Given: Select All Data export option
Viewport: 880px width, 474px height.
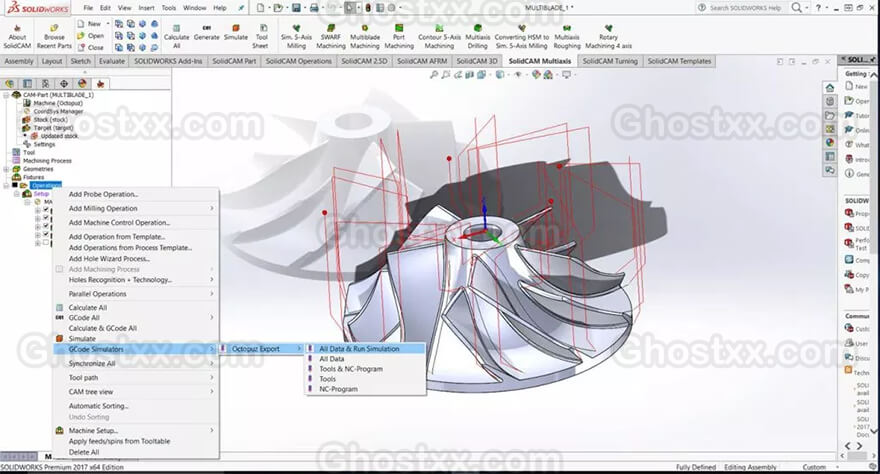Looking at the screenshot, I should pyautogui.click(x=365, y=358).
